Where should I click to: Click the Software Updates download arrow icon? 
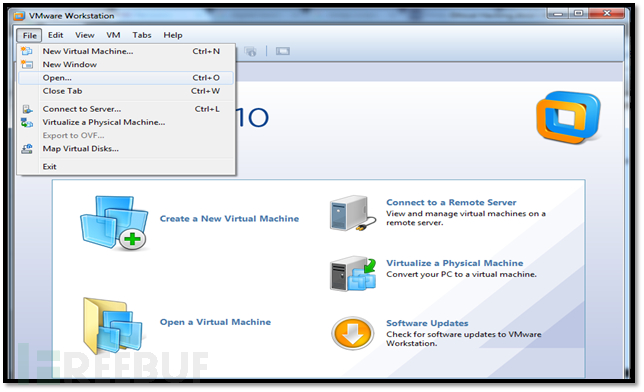352,333
